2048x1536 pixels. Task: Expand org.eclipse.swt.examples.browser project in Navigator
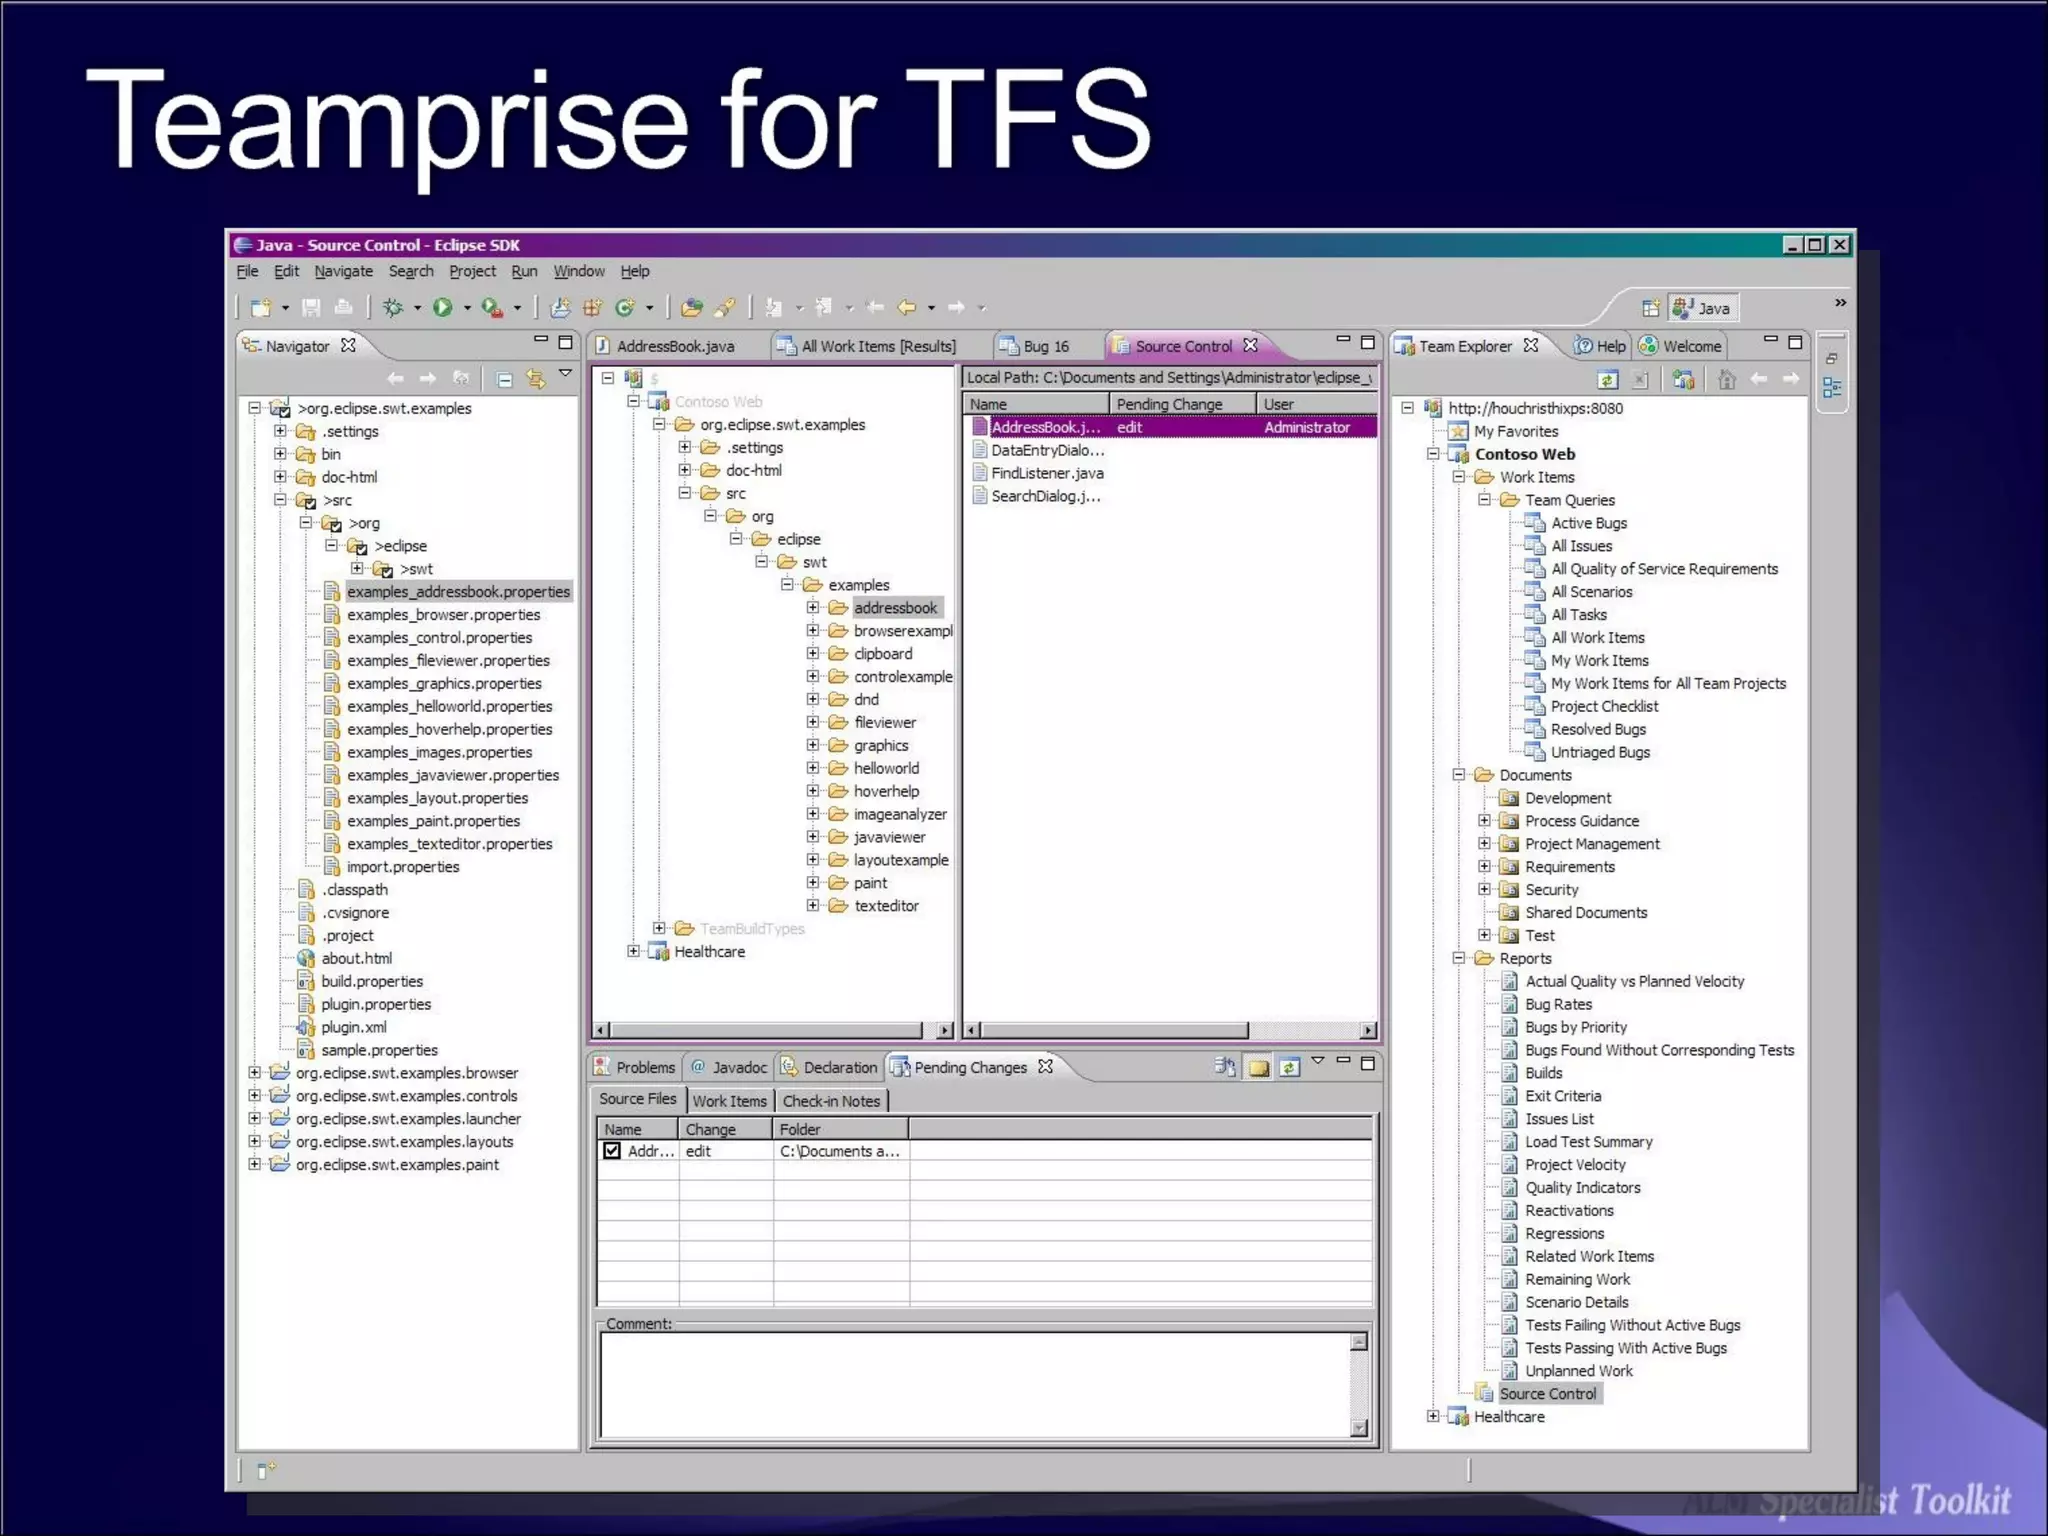(x=255, y=1073)
